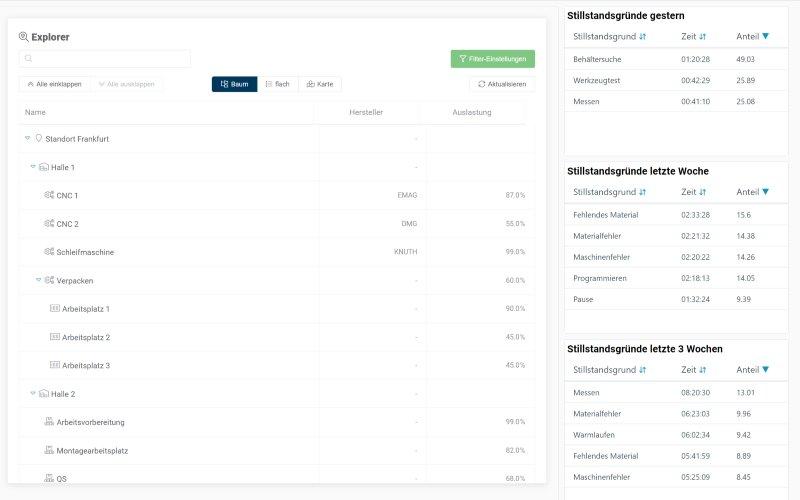Screen dimensions: 800x500
Task: Switch to the flach list view
Action: pyautogui.click(x=277, y=84)
